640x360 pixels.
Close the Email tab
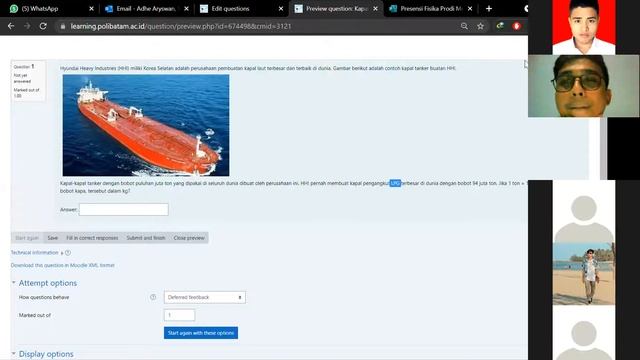186,9
